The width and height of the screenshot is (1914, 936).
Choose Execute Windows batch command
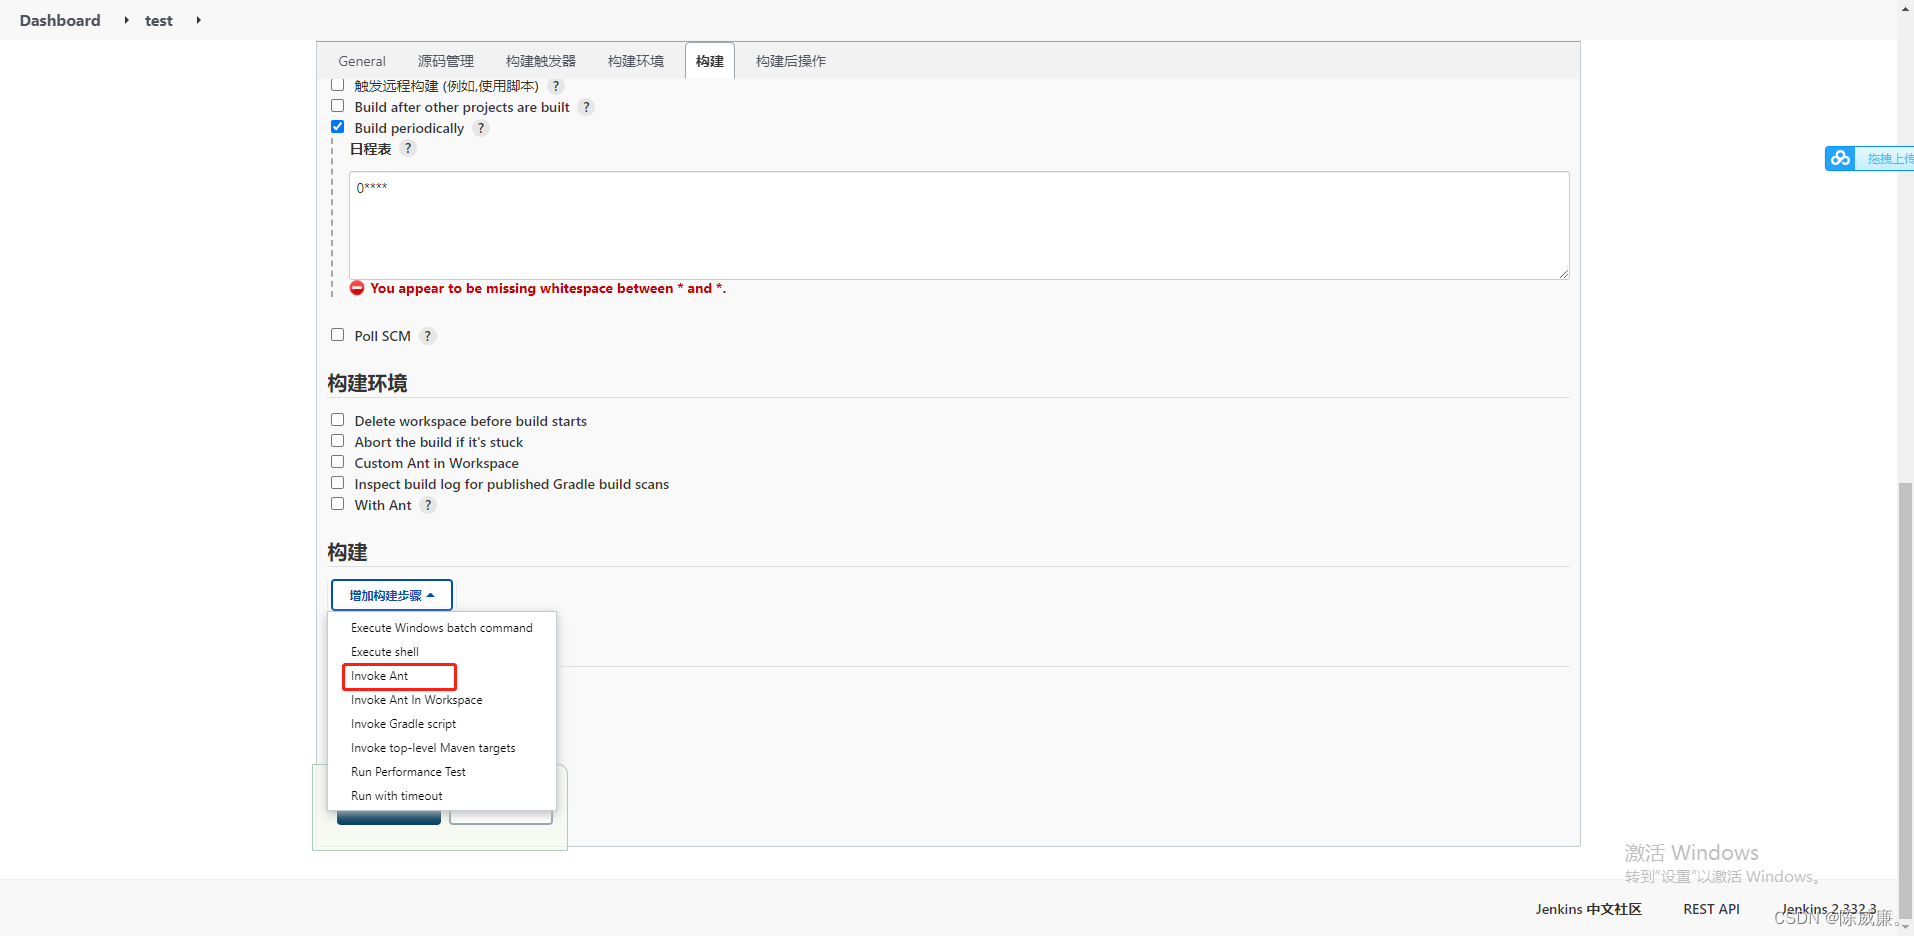pyautogui.click(x=442, y=628)
